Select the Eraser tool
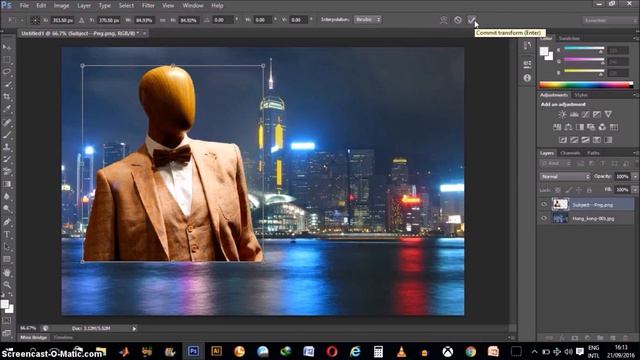Image resolution: width=640 pixels, height=360 pixels. 7,172
